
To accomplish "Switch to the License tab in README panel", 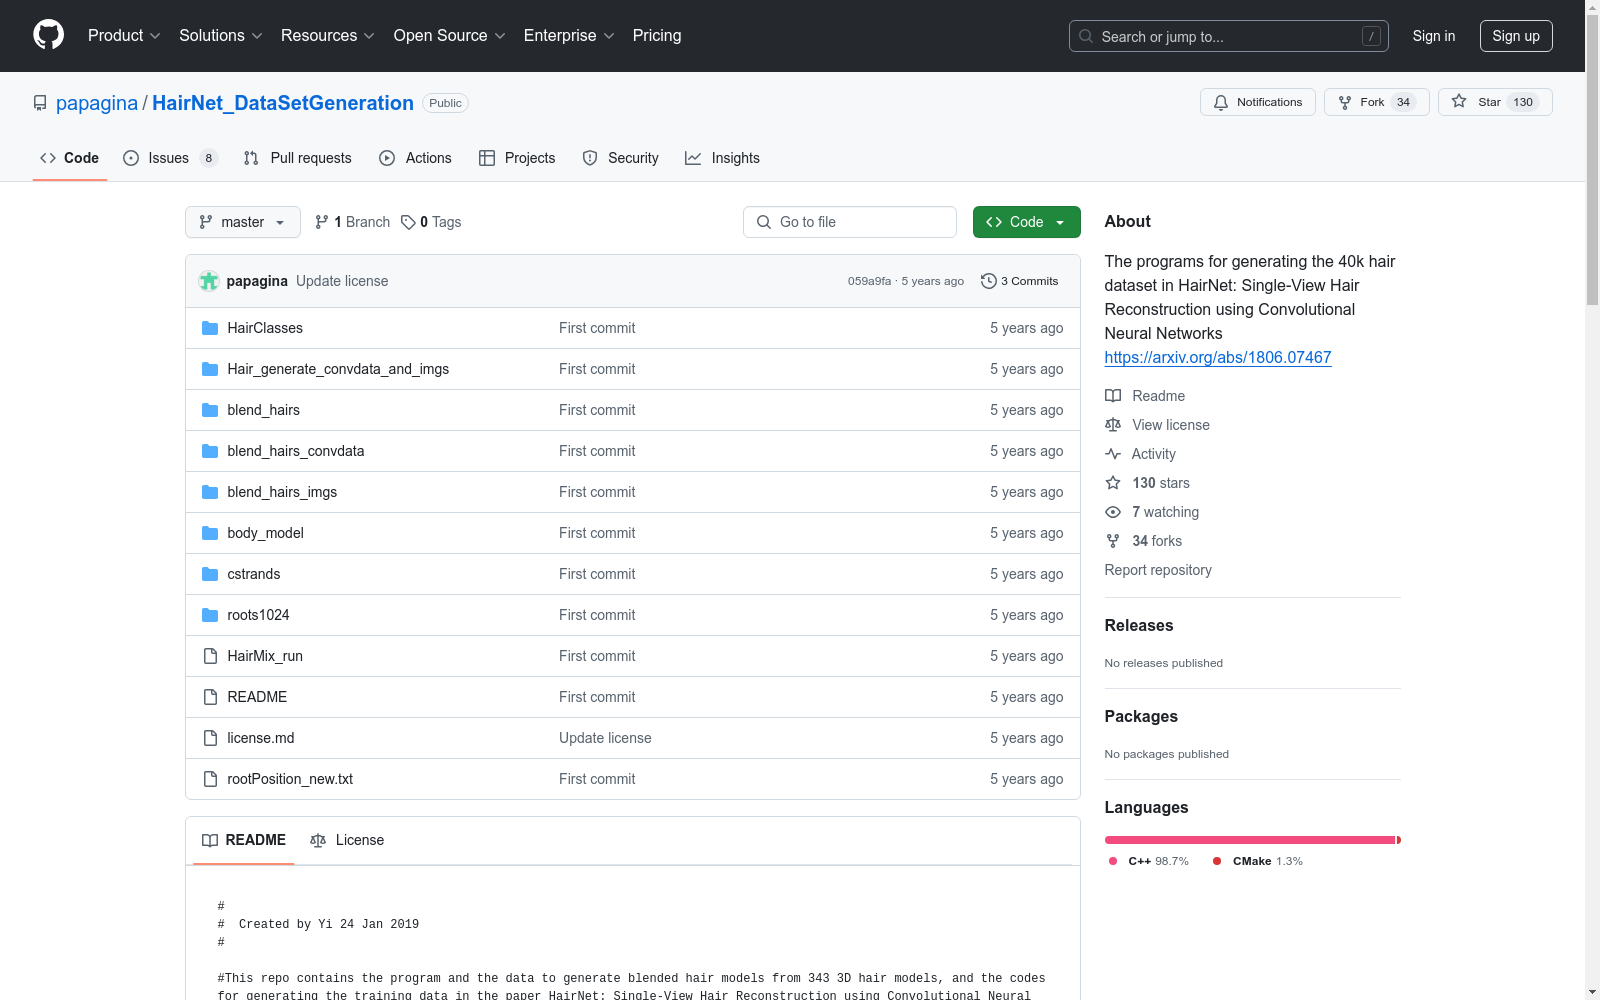I will point(347,840).
